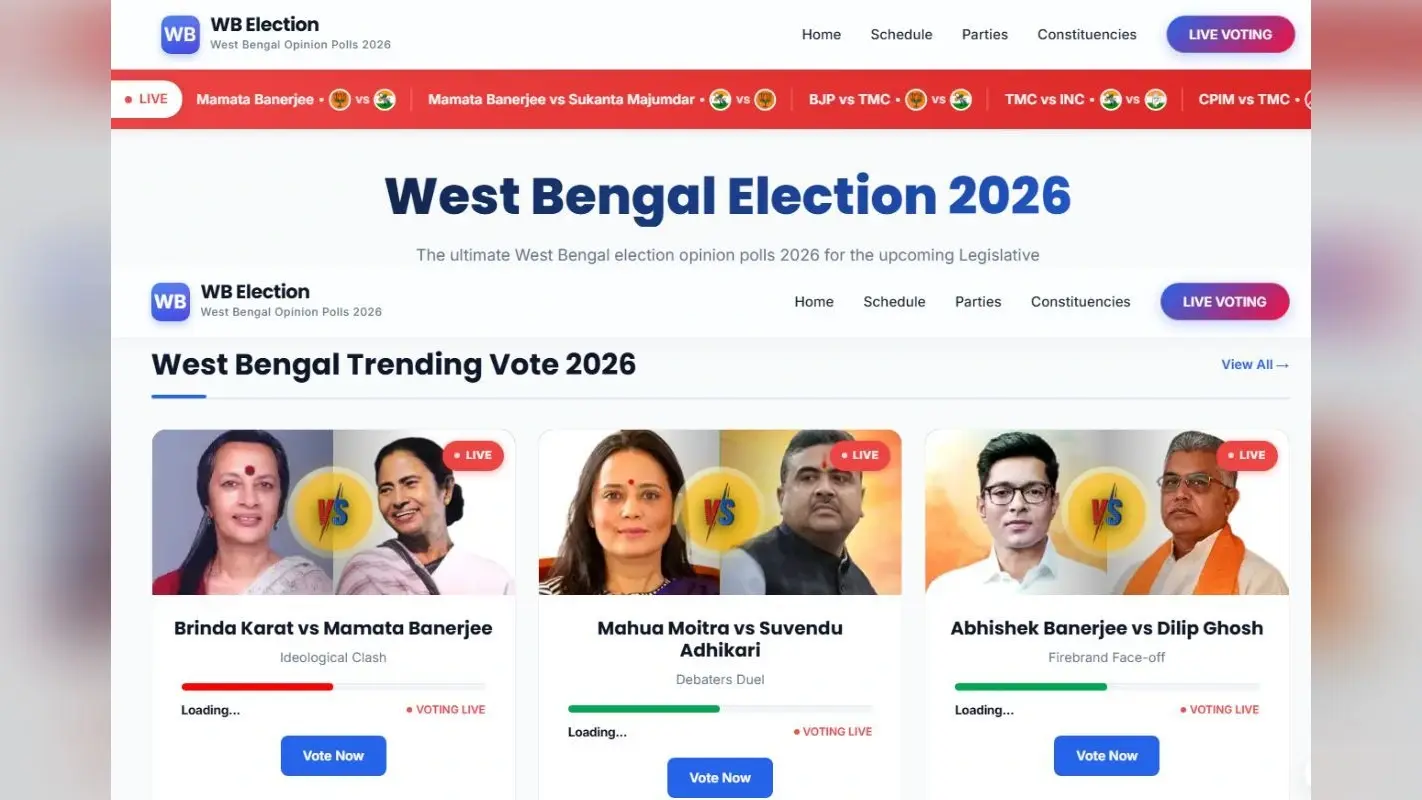Image resolution: width=1422 pixels, height=800 pixels.
Task: Click BJP lotus icon after Mamata Banerjee
Action: click(340, 99)
